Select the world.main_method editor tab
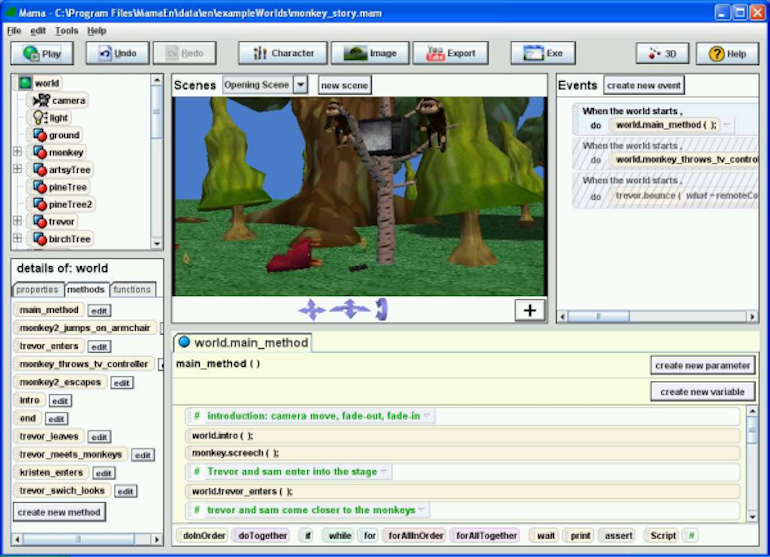Viewport: 770px width, 557px height. (244, 342)
